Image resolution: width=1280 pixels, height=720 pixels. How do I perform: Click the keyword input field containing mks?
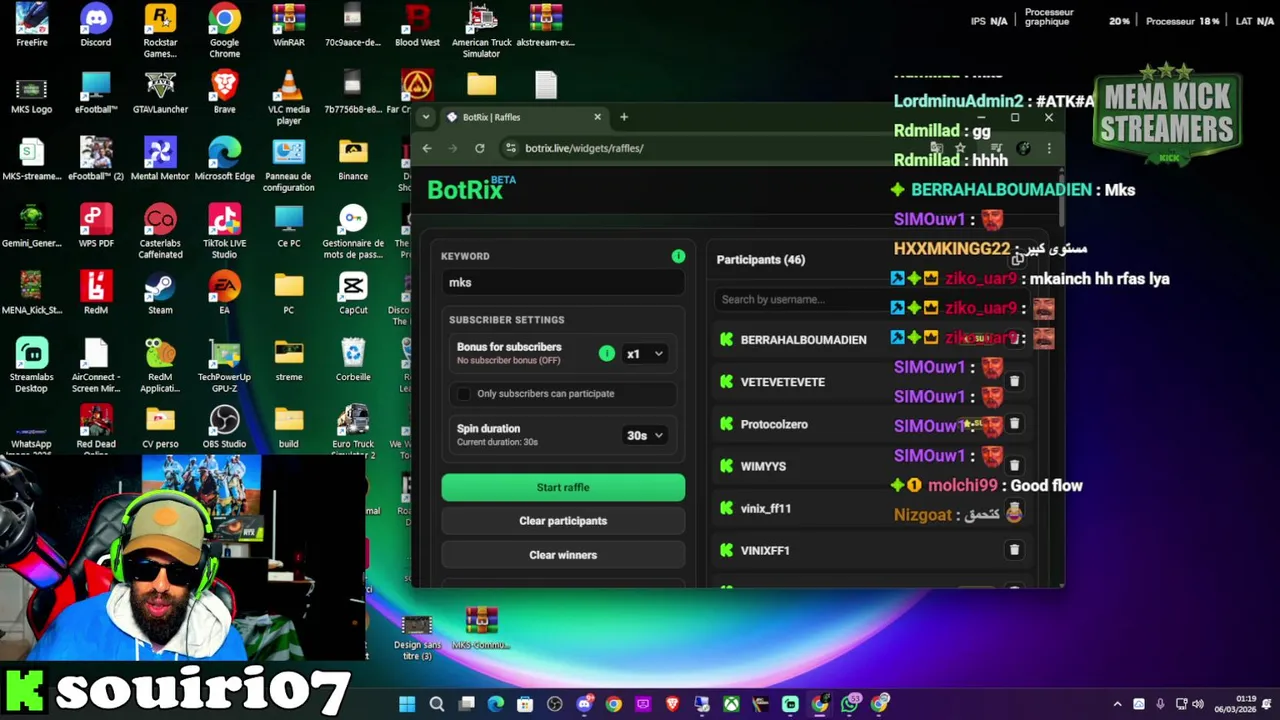563,282
